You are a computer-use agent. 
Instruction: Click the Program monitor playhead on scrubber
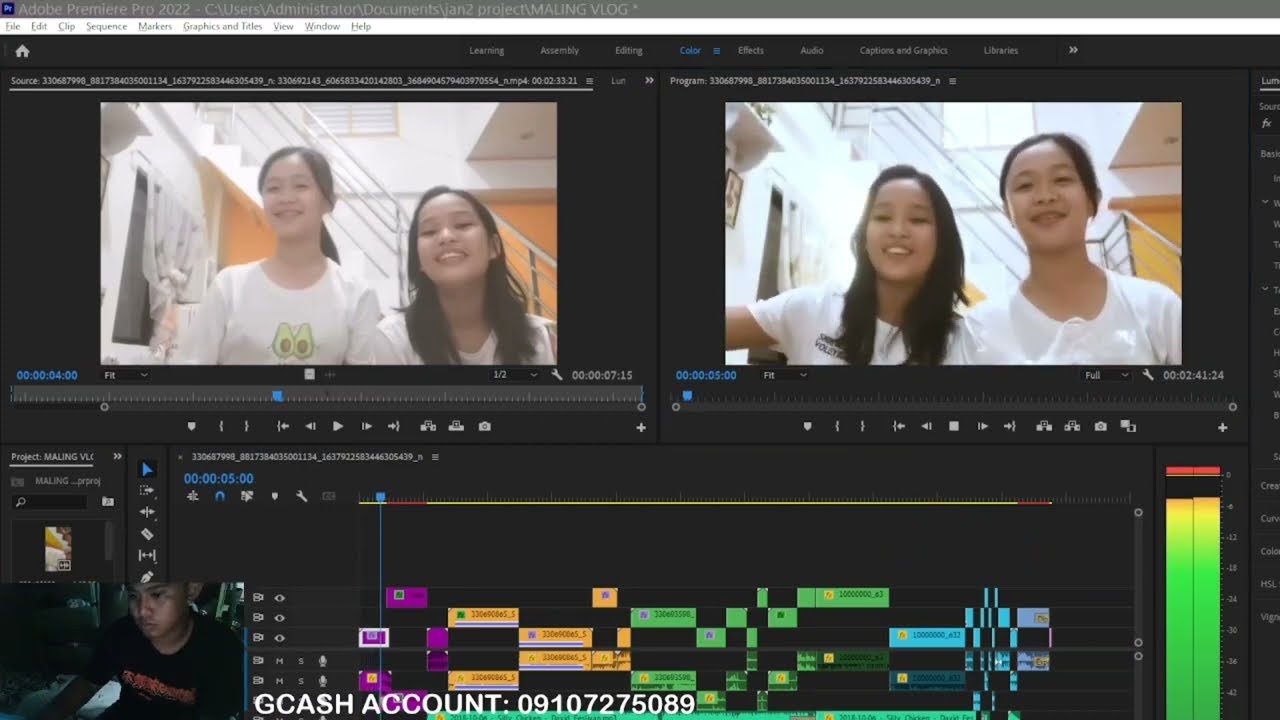point(687,396)
